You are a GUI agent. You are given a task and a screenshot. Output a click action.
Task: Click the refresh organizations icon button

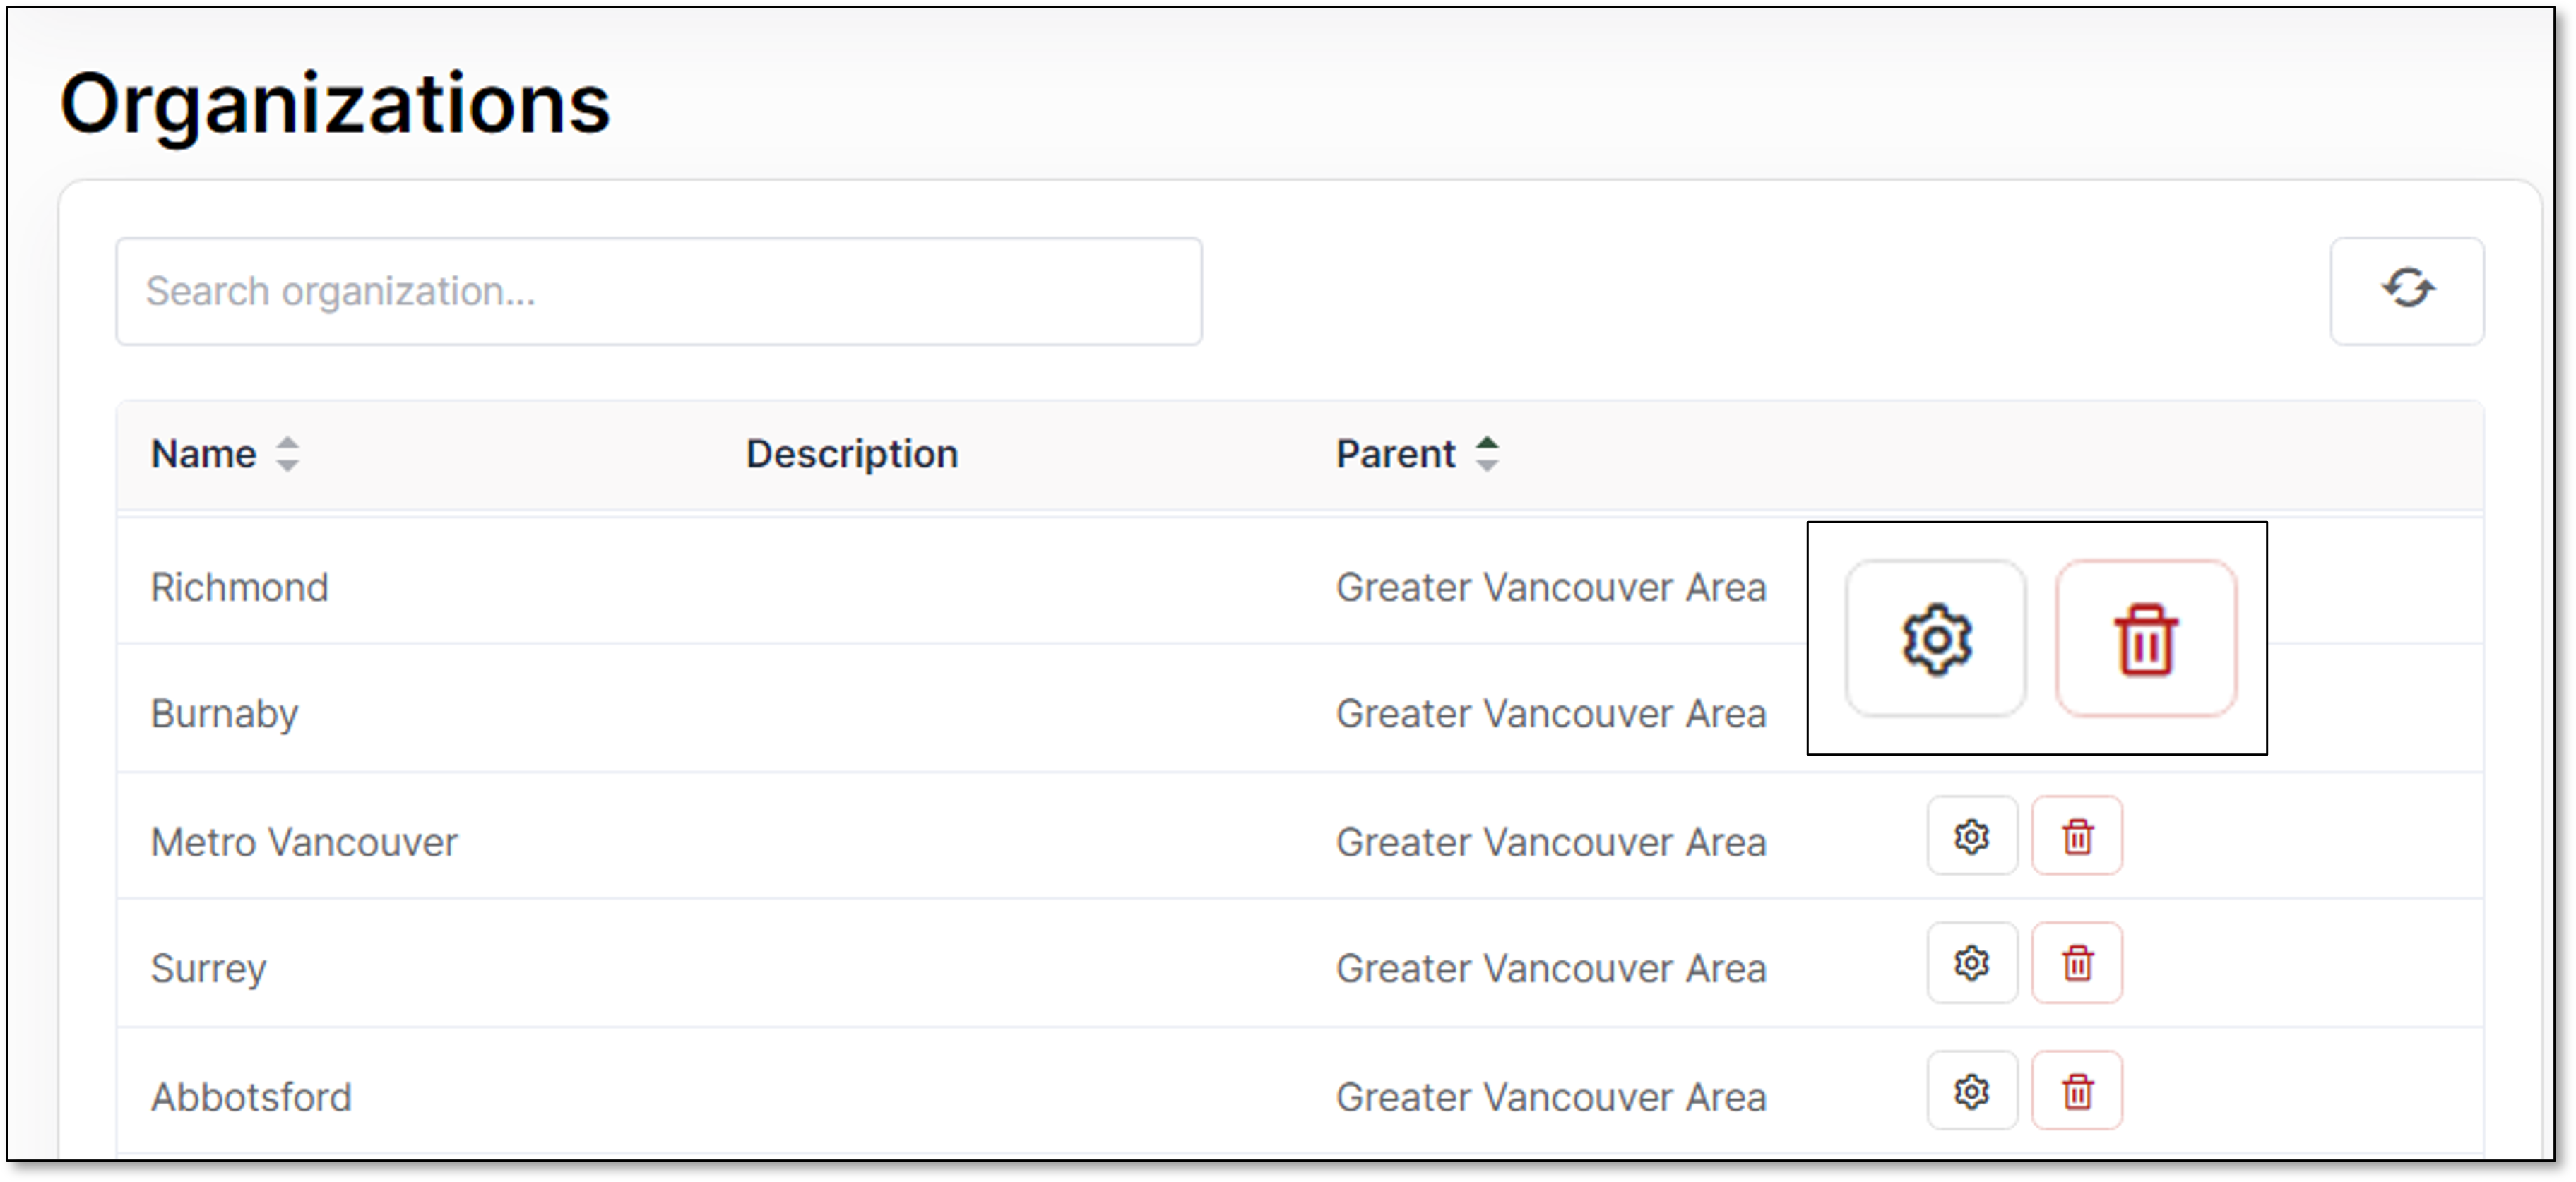click(x=2406, y=290)
